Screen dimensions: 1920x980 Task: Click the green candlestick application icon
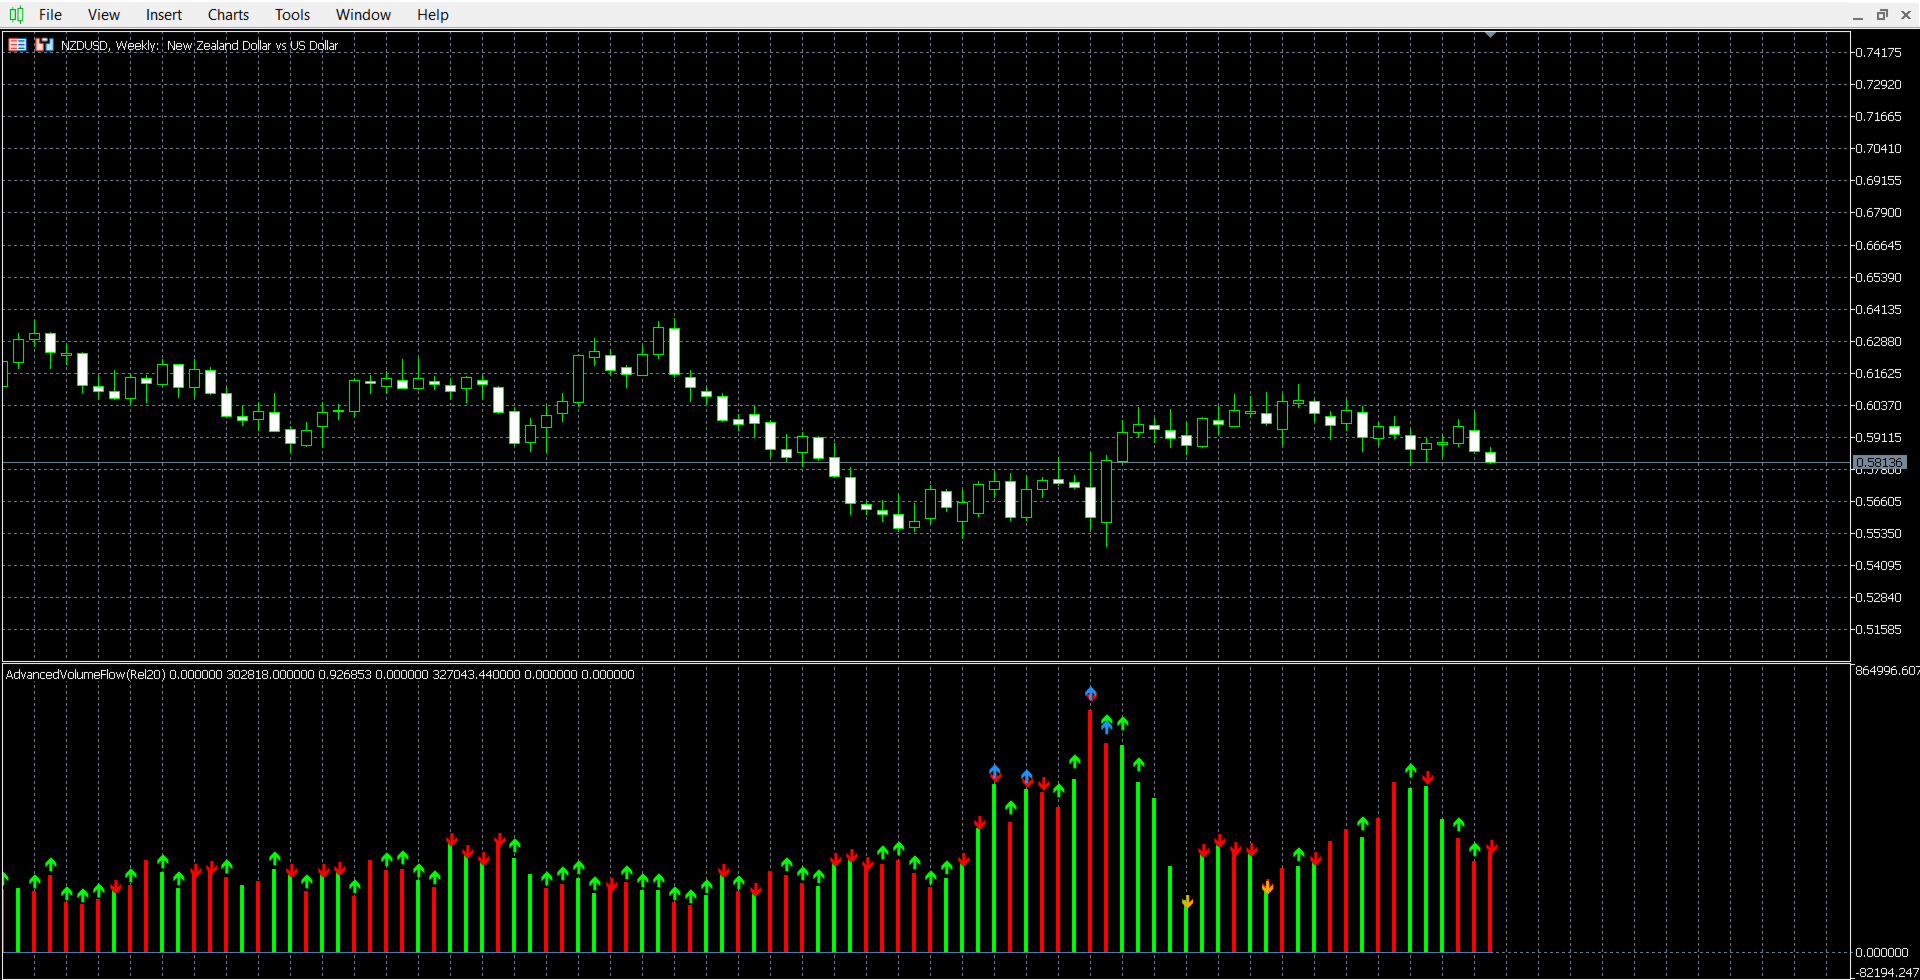(x=16, y=14)
